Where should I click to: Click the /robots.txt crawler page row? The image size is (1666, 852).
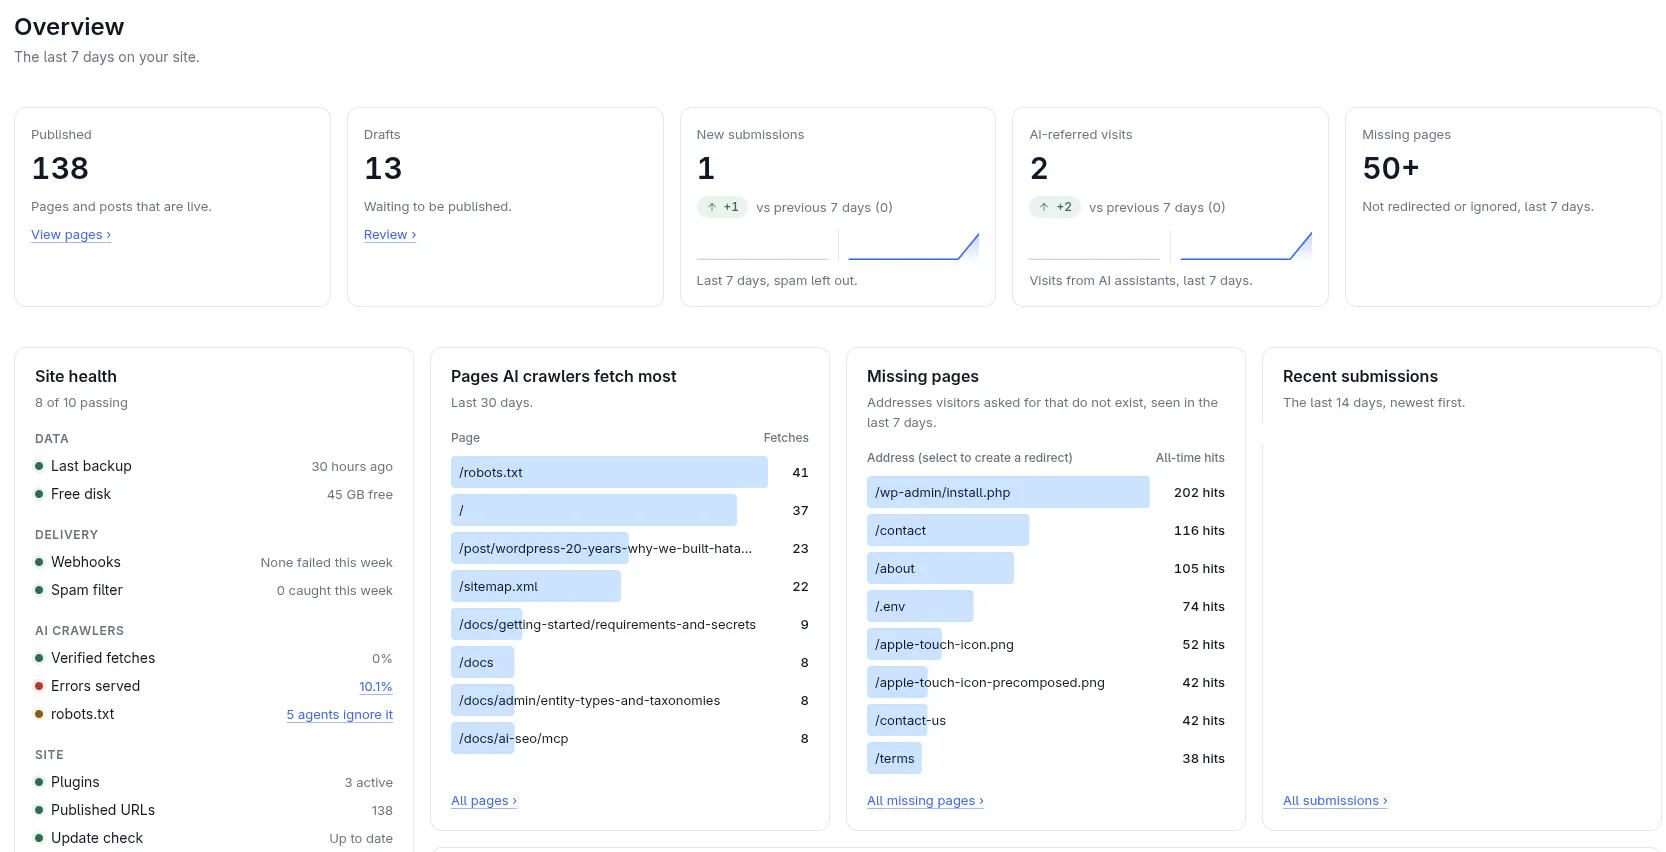click(630, 473)
